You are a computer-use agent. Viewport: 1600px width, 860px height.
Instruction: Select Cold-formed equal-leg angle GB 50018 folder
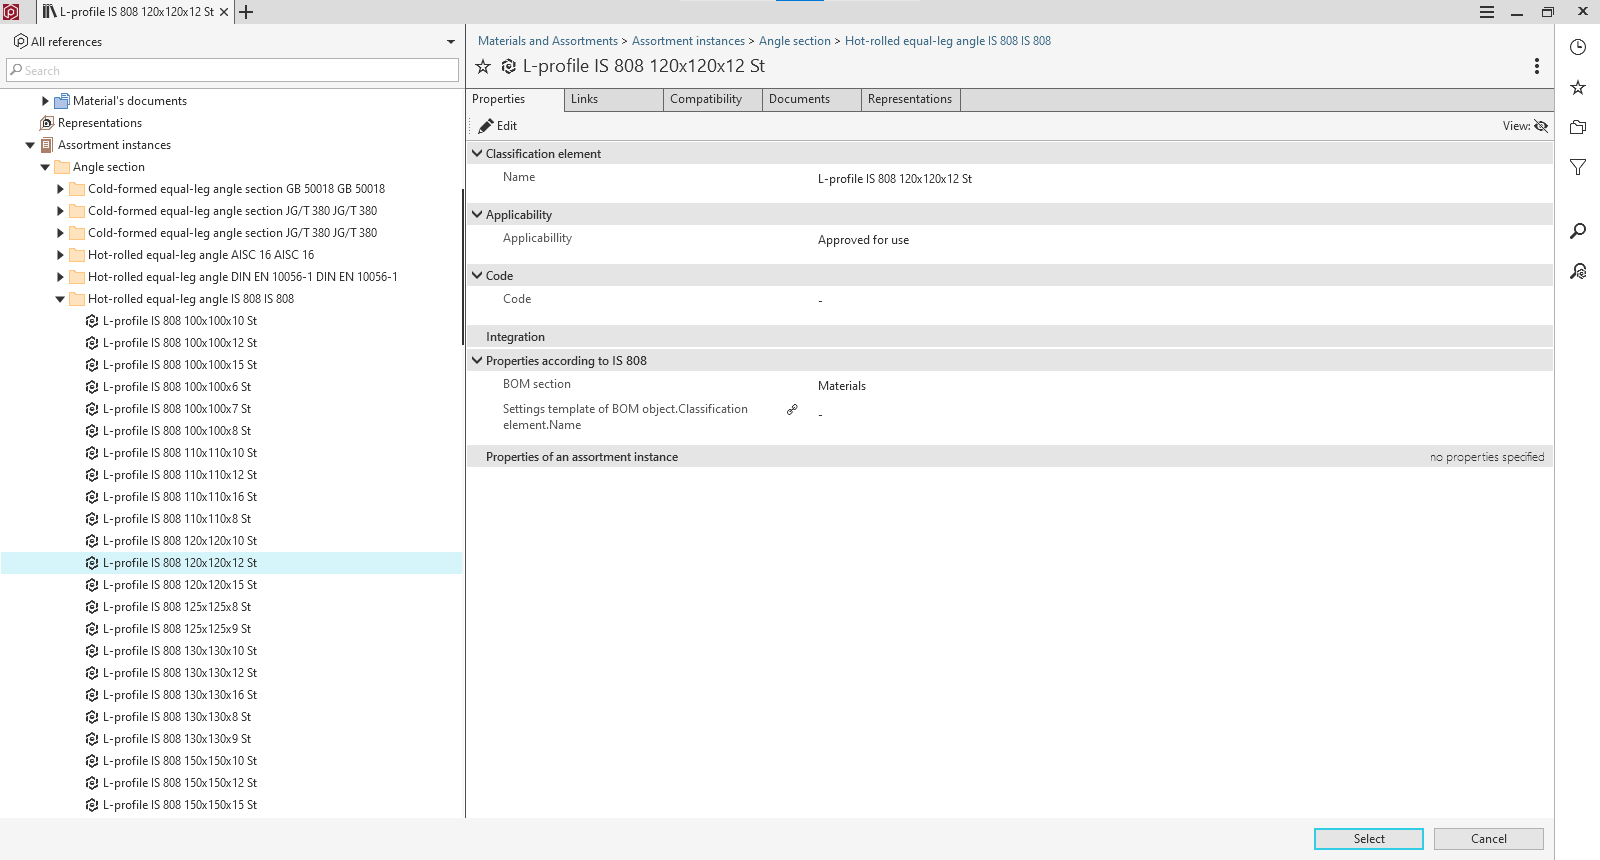(x=236, y=189)
